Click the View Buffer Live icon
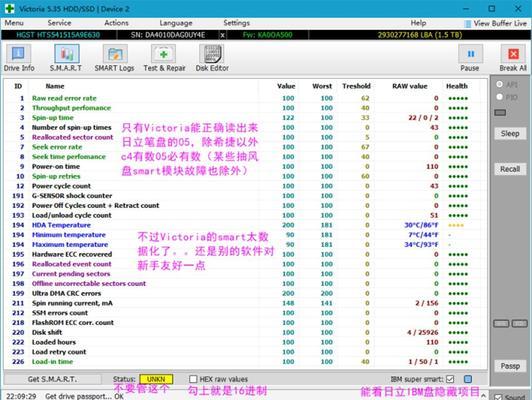Screen dimensions: 532x400 tap(468, 23)
